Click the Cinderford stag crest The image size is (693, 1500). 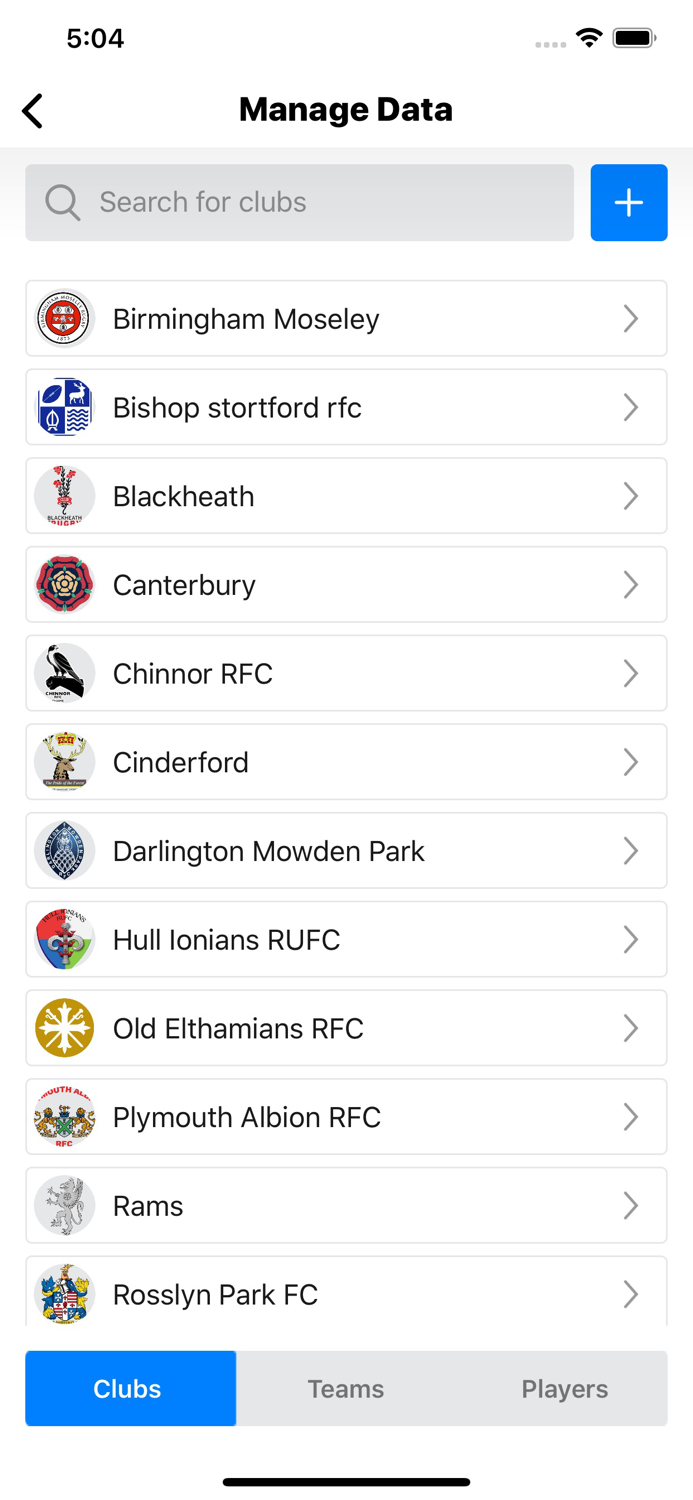point(64,762)
